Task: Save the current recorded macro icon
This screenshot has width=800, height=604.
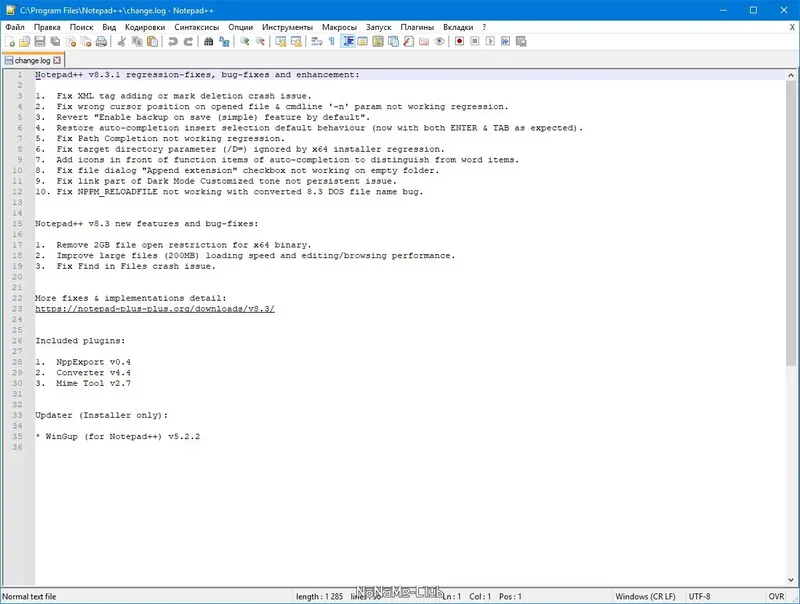Action: pyautogui.click(x=521, y=42)
